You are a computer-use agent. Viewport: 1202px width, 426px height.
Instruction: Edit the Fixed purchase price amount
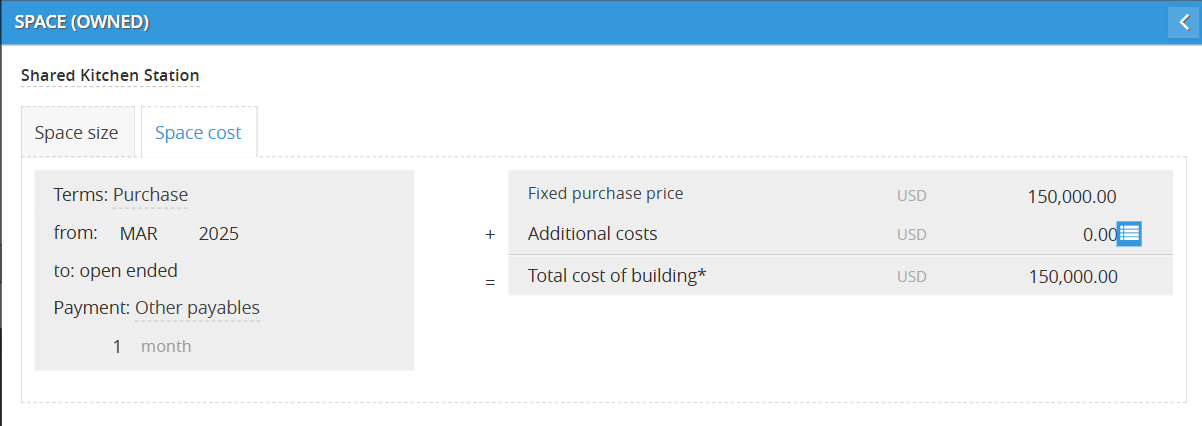pyautogui.click(x=1072, y=196)
